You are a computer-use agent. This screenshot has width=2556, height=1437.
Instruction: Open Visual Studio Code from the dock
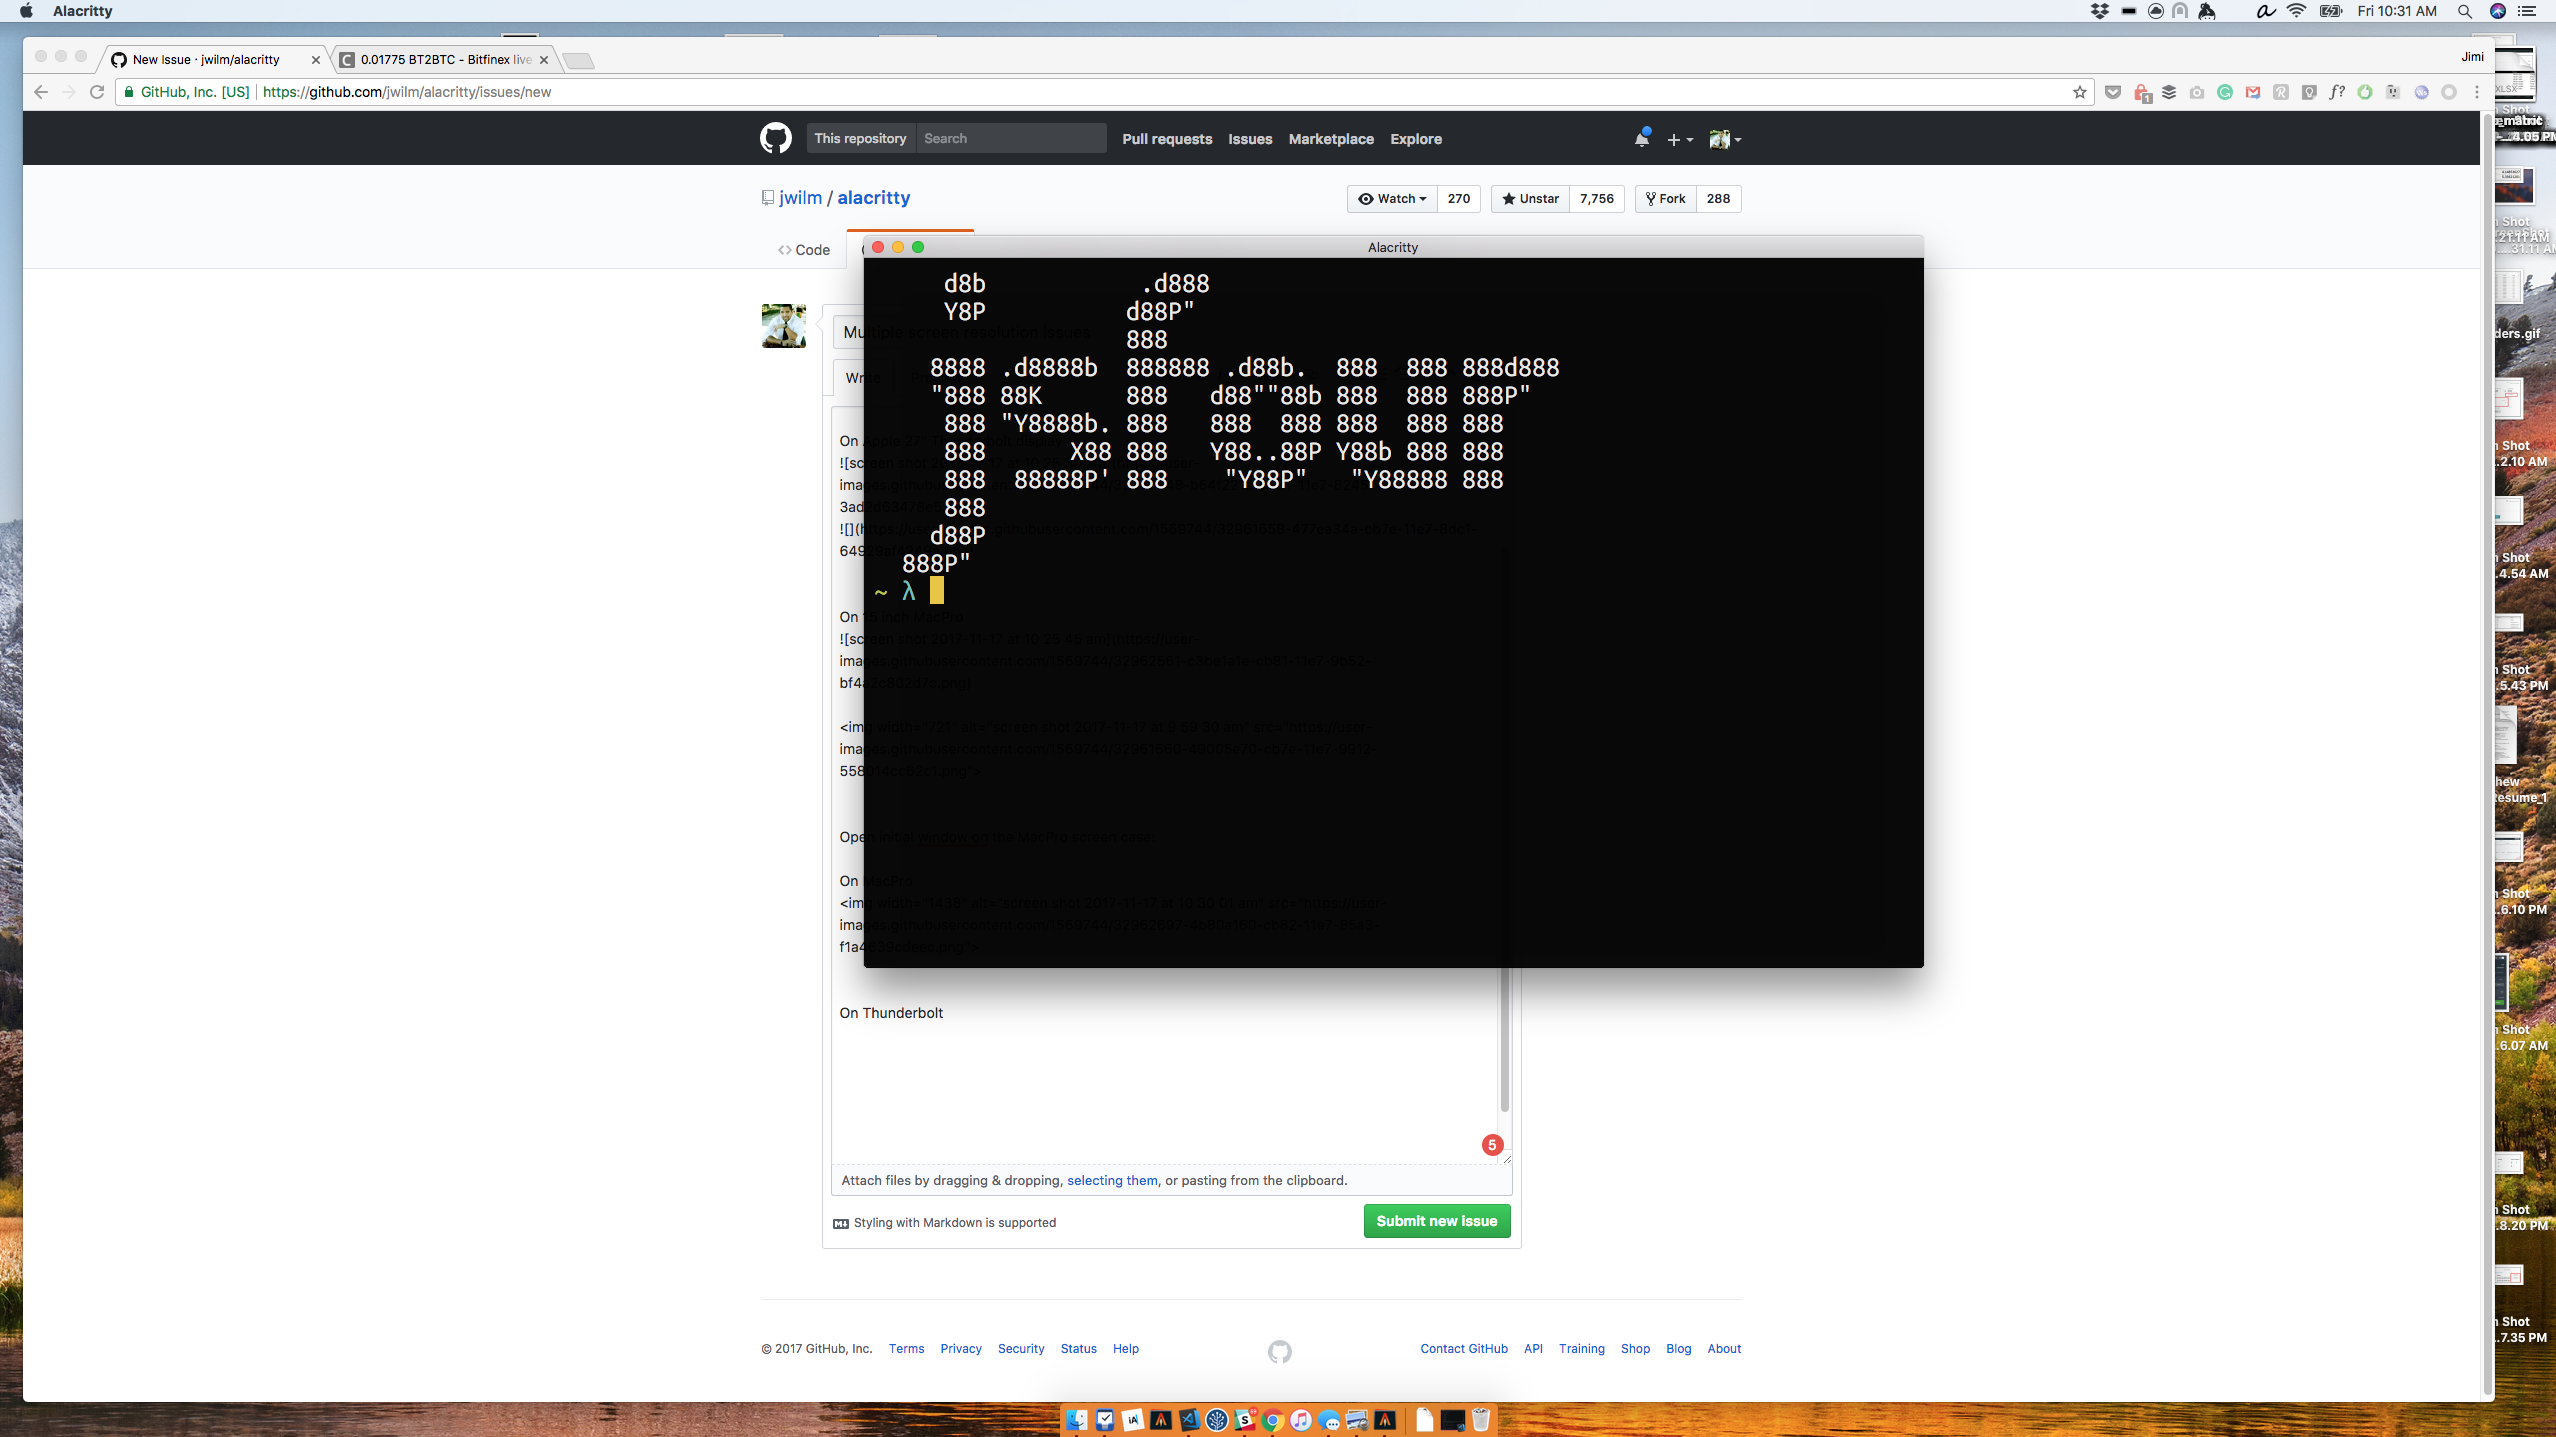point(1190,1419)
